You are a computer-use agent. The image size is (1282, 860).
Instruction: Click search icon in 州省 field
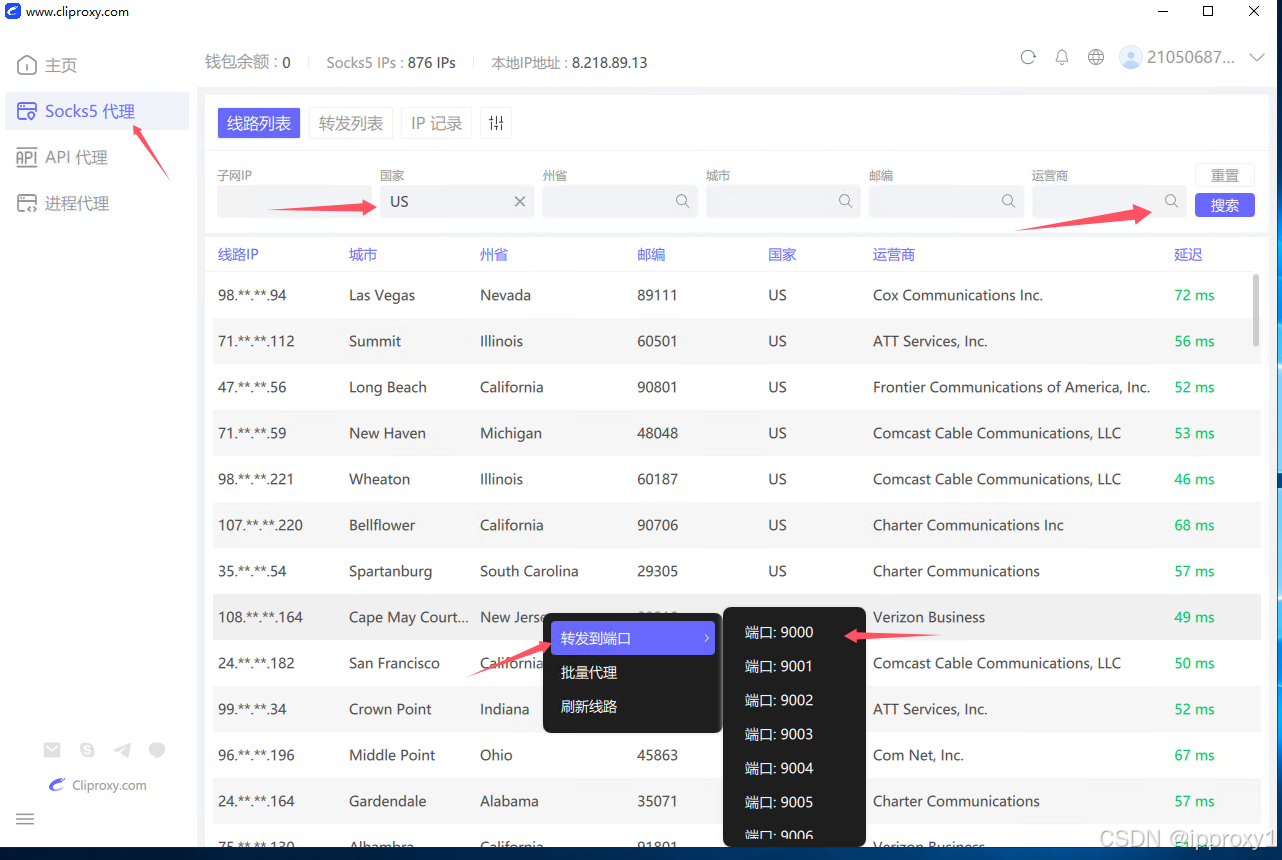pyautogui.click(x=682, y=201)
